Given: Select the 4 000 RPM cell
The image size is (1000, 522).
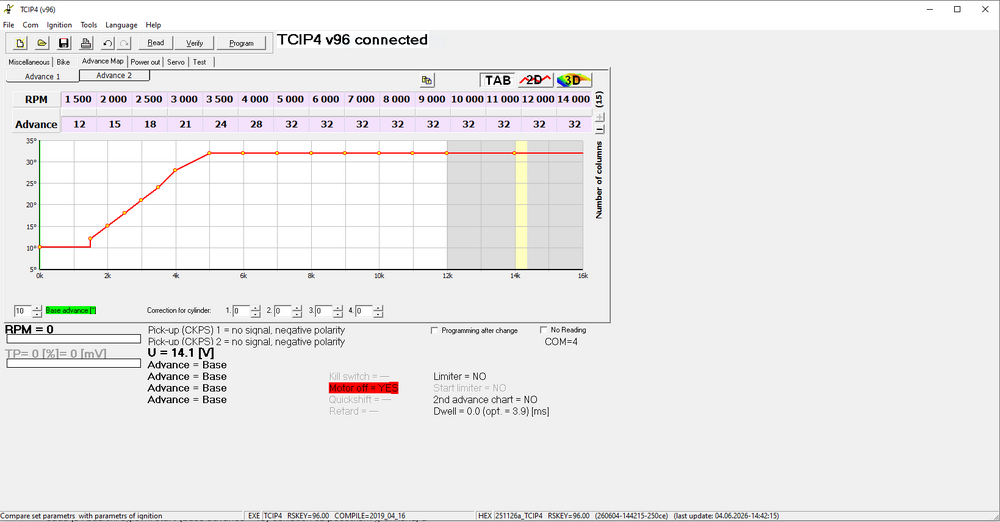Looking at the screenshot, I should tap(255, 99).
